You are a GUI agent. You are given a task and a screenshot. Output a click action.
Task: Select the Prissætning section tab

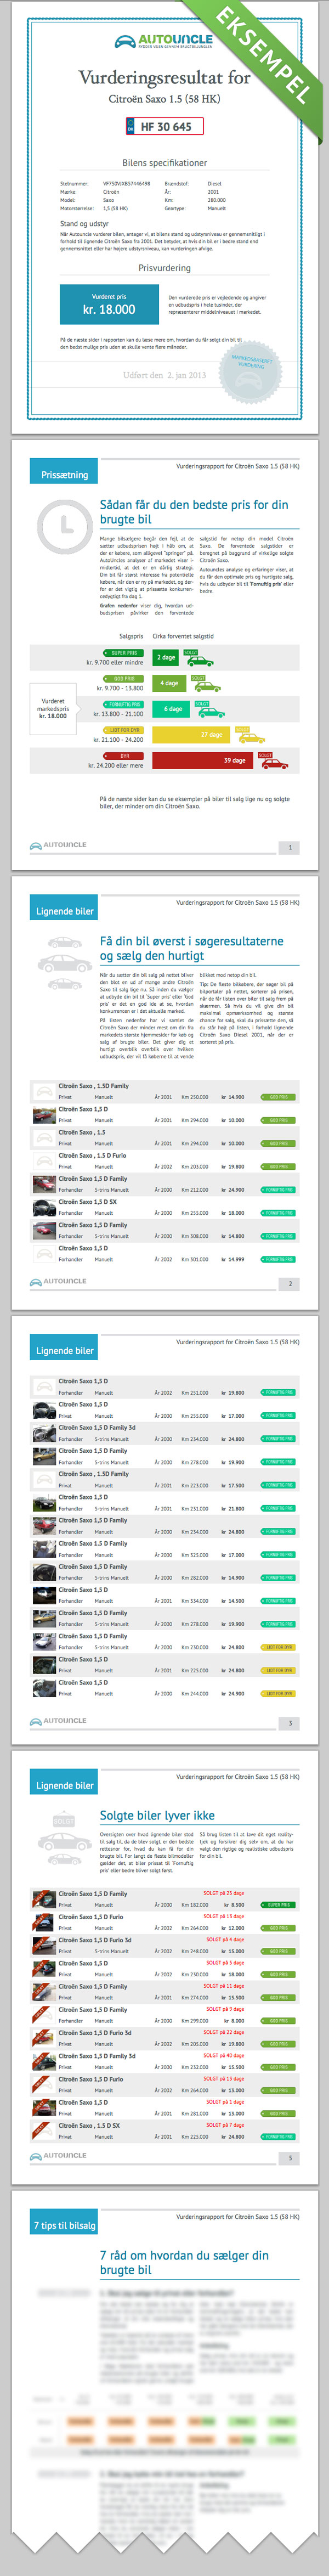click(x=64, y=475)
